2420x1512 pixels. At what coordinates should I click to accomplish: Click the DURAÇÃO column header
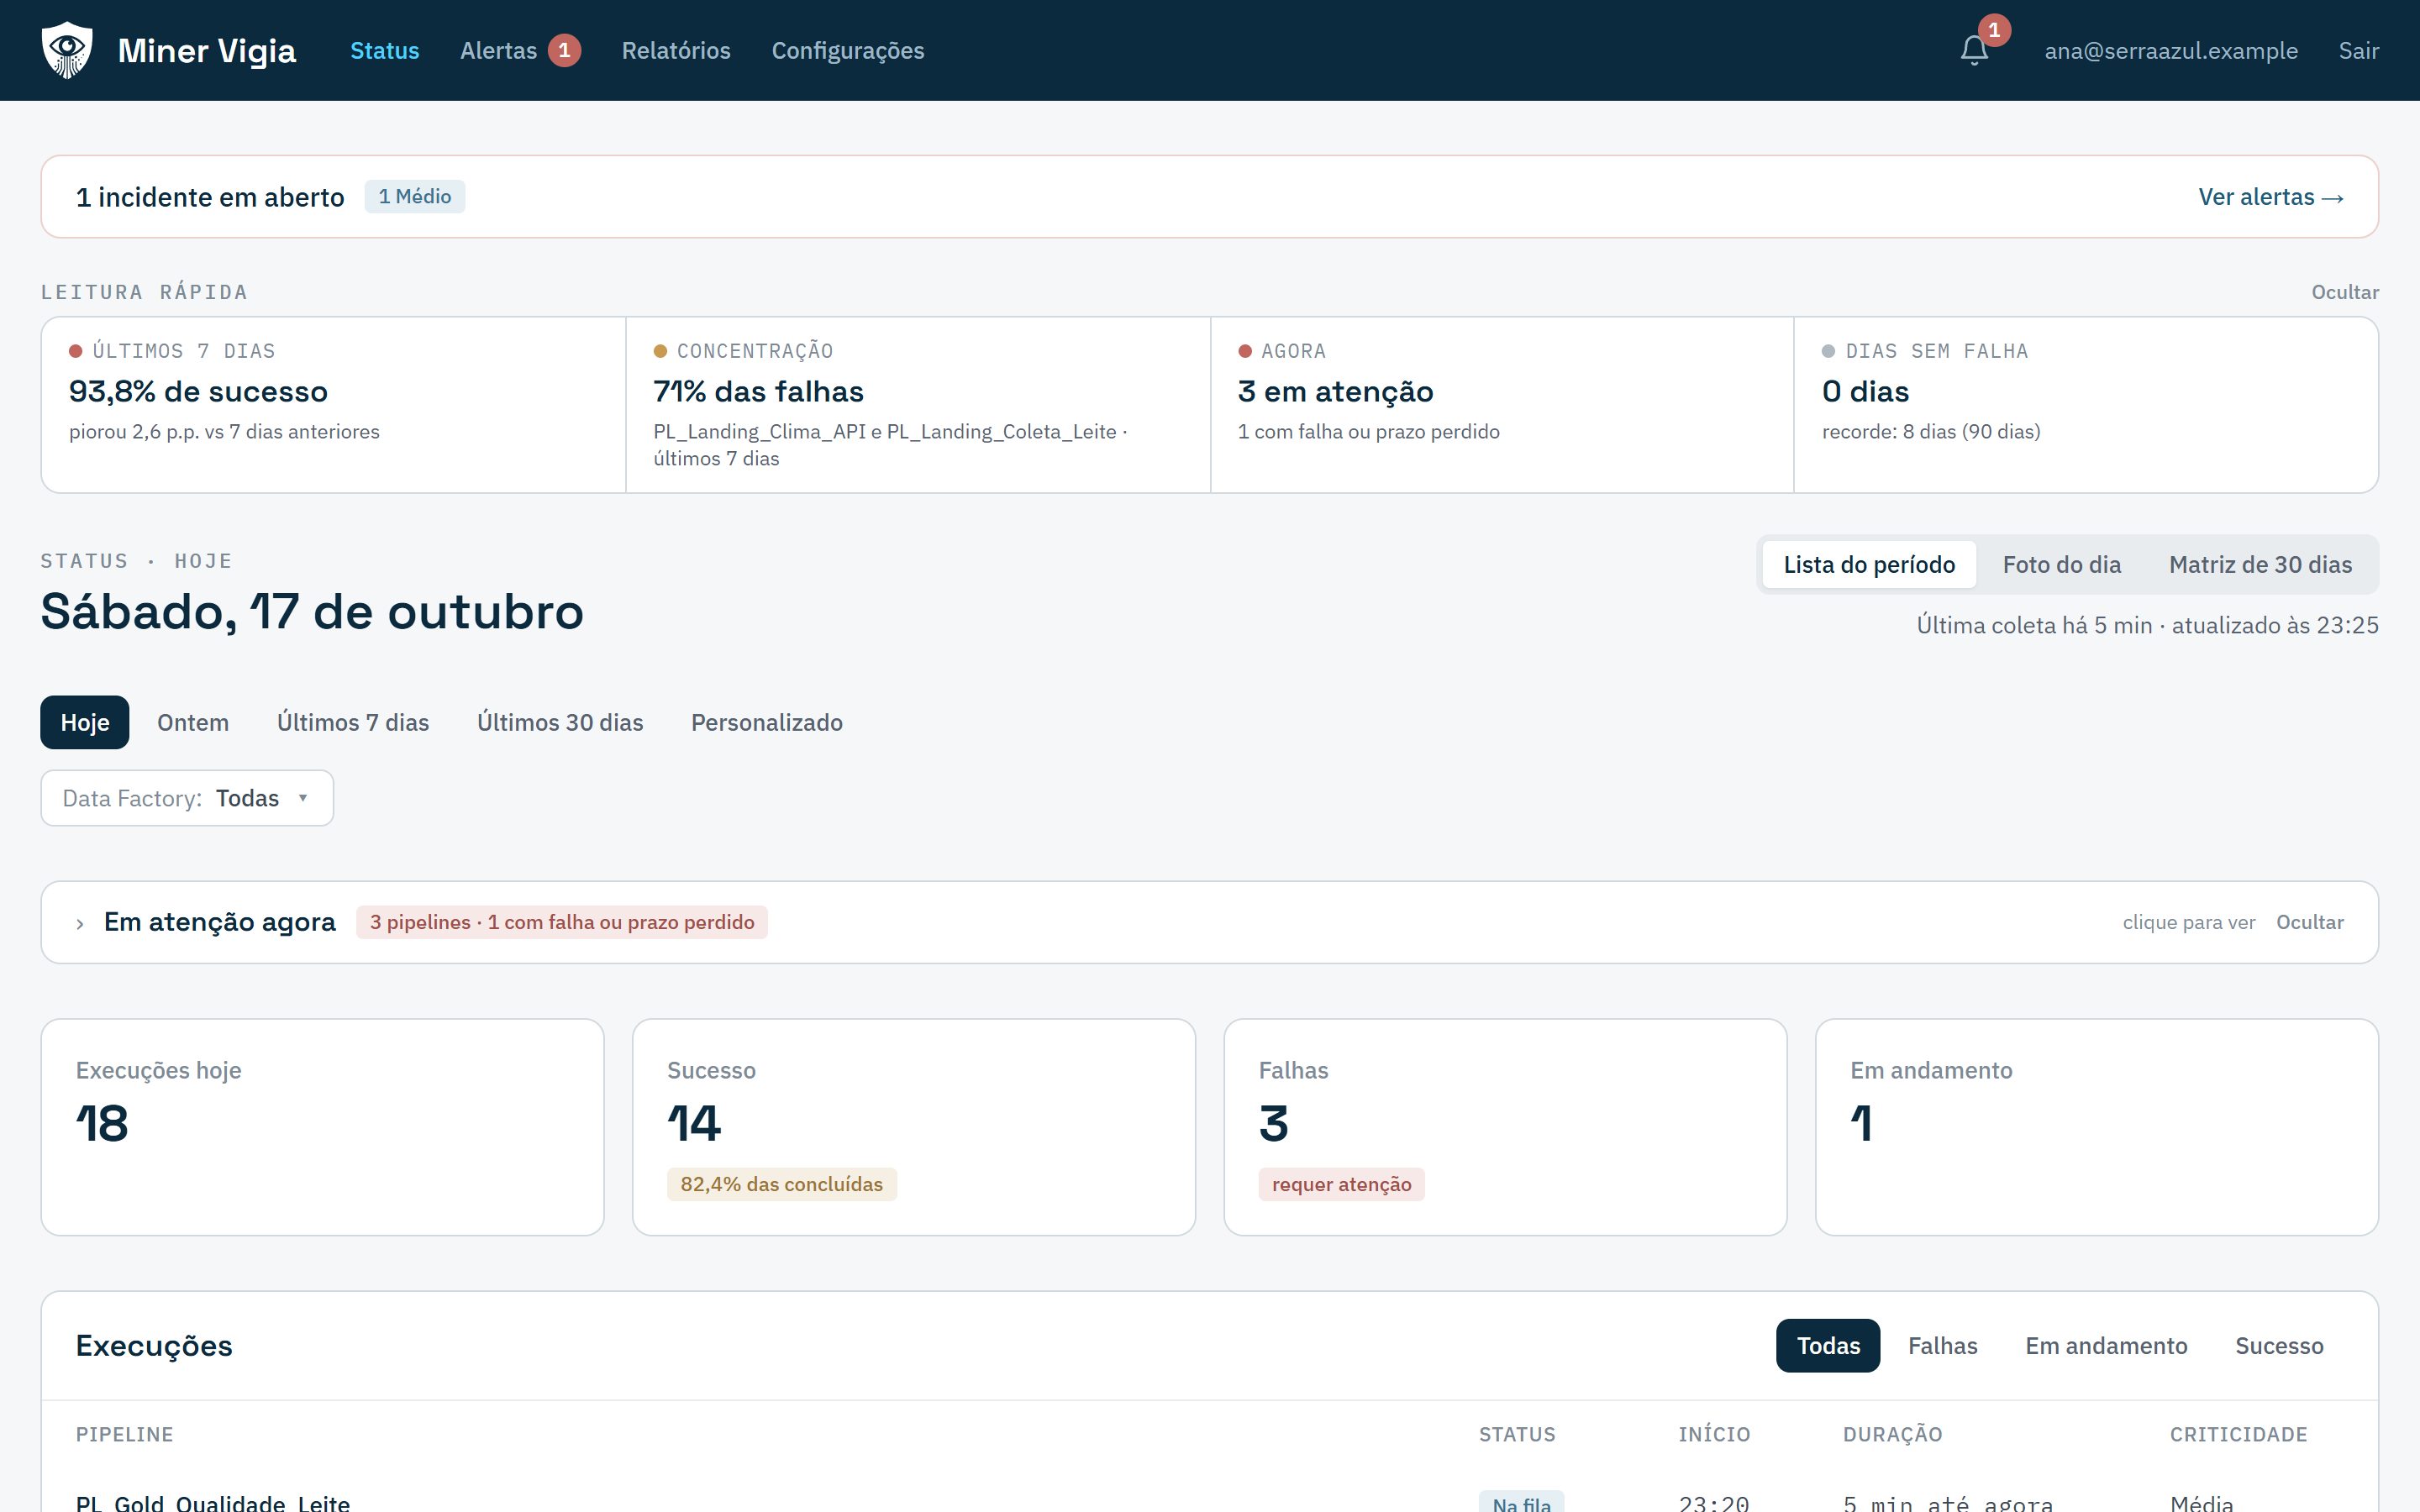[1892, 1434]
